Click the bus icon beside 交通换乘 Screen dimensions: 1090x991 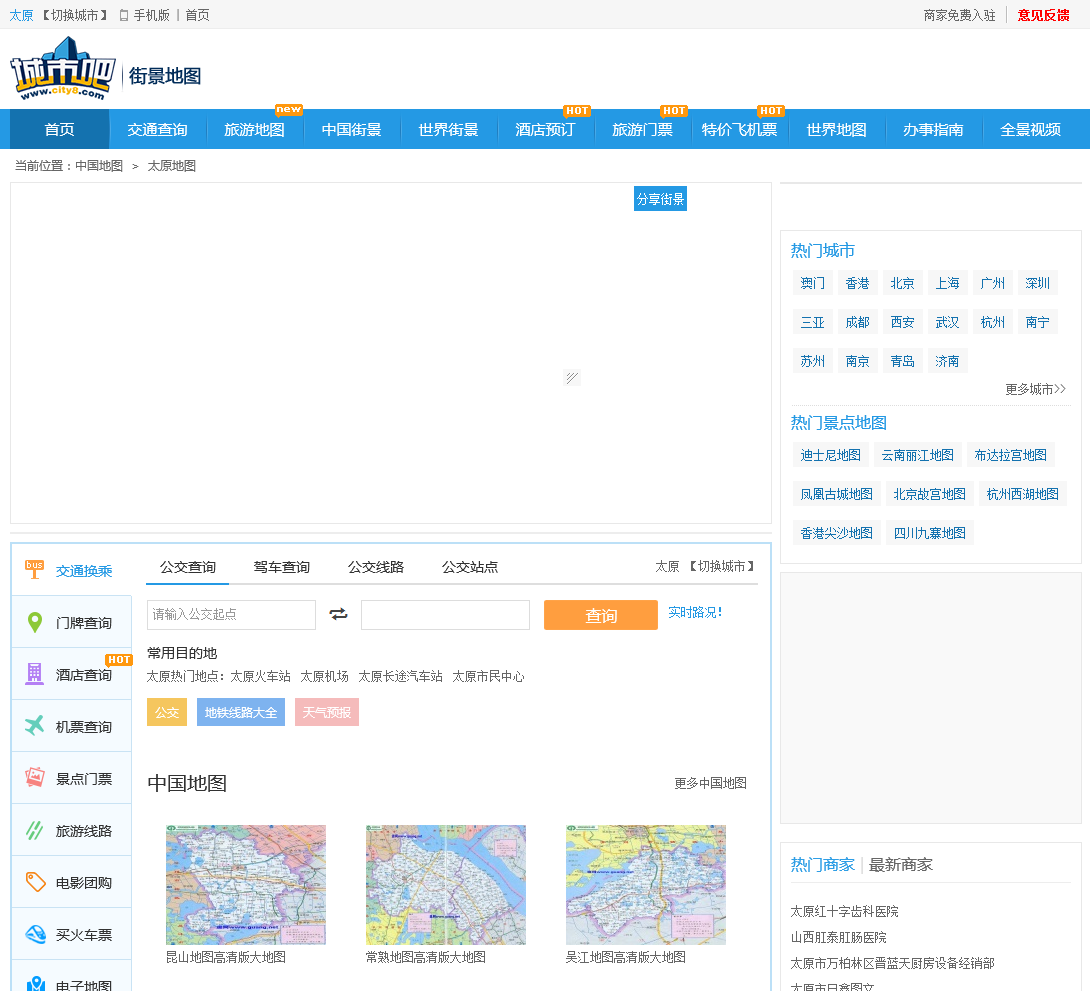click(35, 570)
